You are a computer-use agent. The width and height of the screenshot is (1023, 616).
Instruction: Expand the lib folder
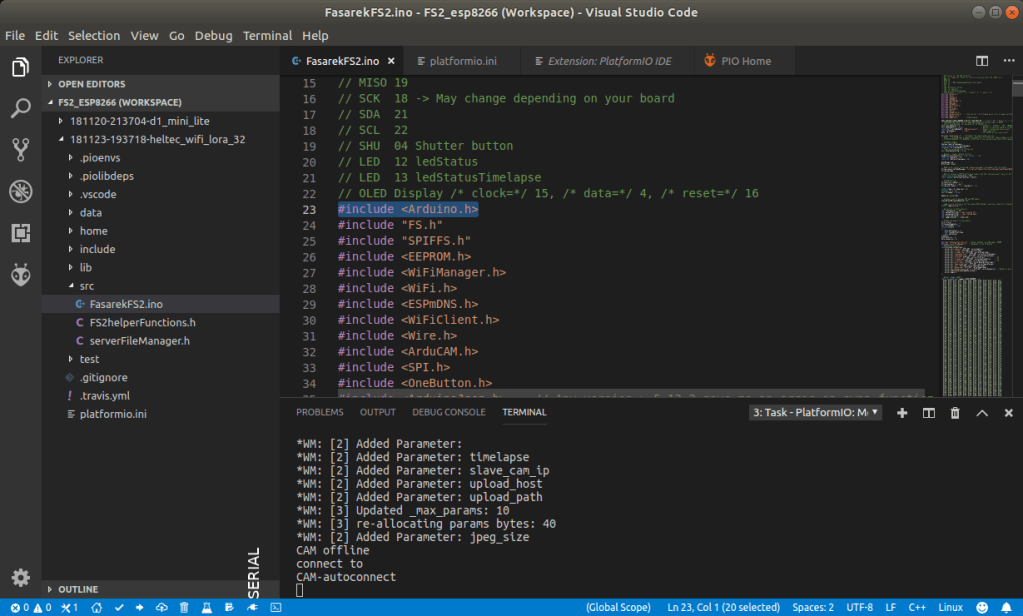coord(85,267)
